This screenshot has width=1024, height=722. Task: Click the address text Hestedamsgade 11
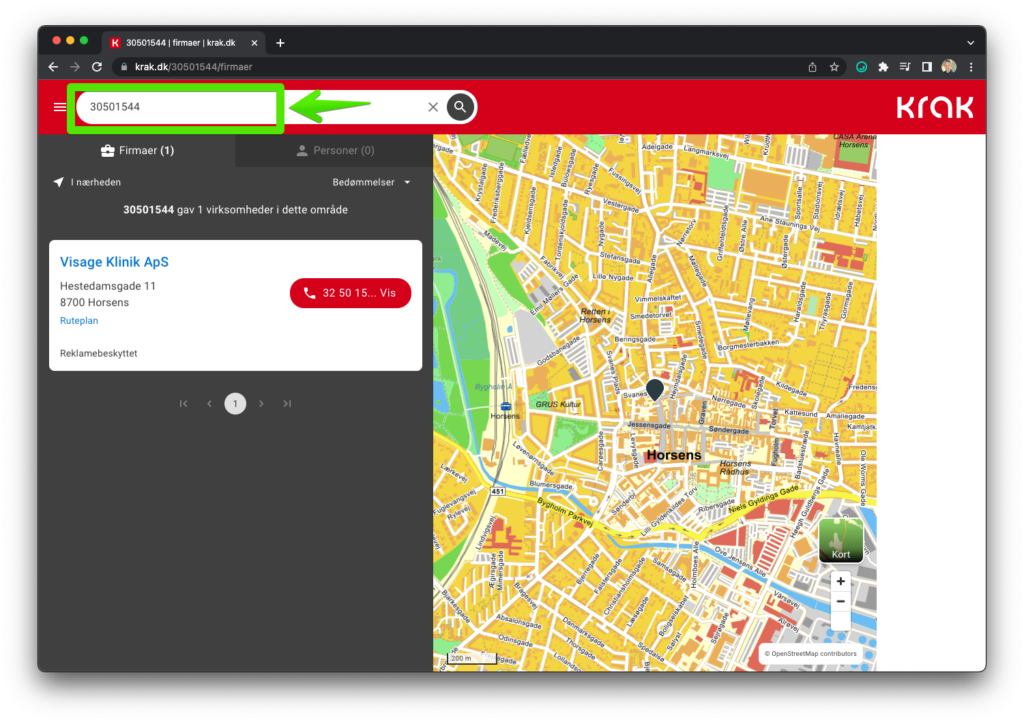[x=108, y=286]
